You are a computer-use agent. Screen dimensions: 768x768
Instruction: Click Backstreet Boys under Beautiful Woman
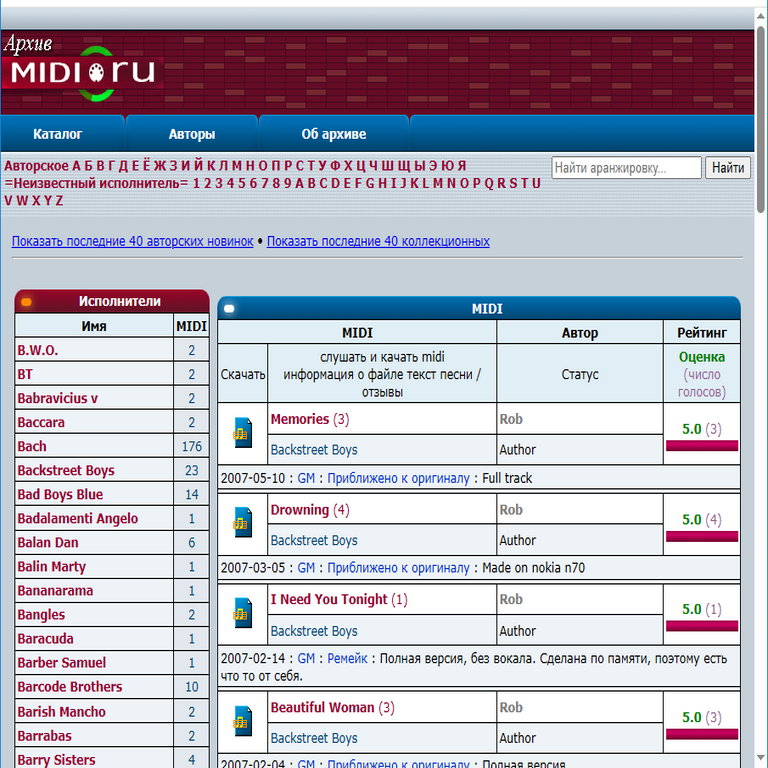pos(314,738)
